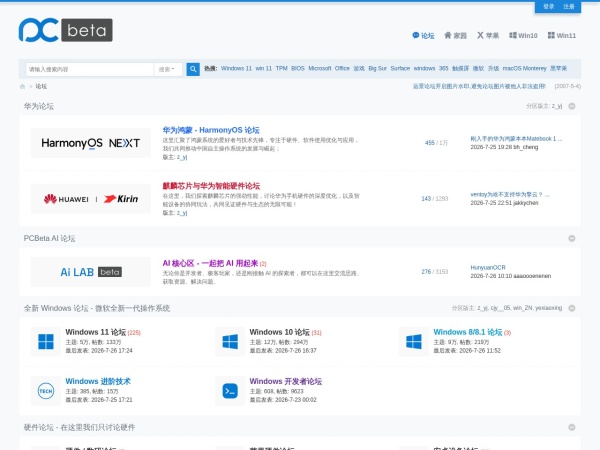Collapse the 硬件论坛 section
This screenshot has width=600, height=450.
pos(572,427)
